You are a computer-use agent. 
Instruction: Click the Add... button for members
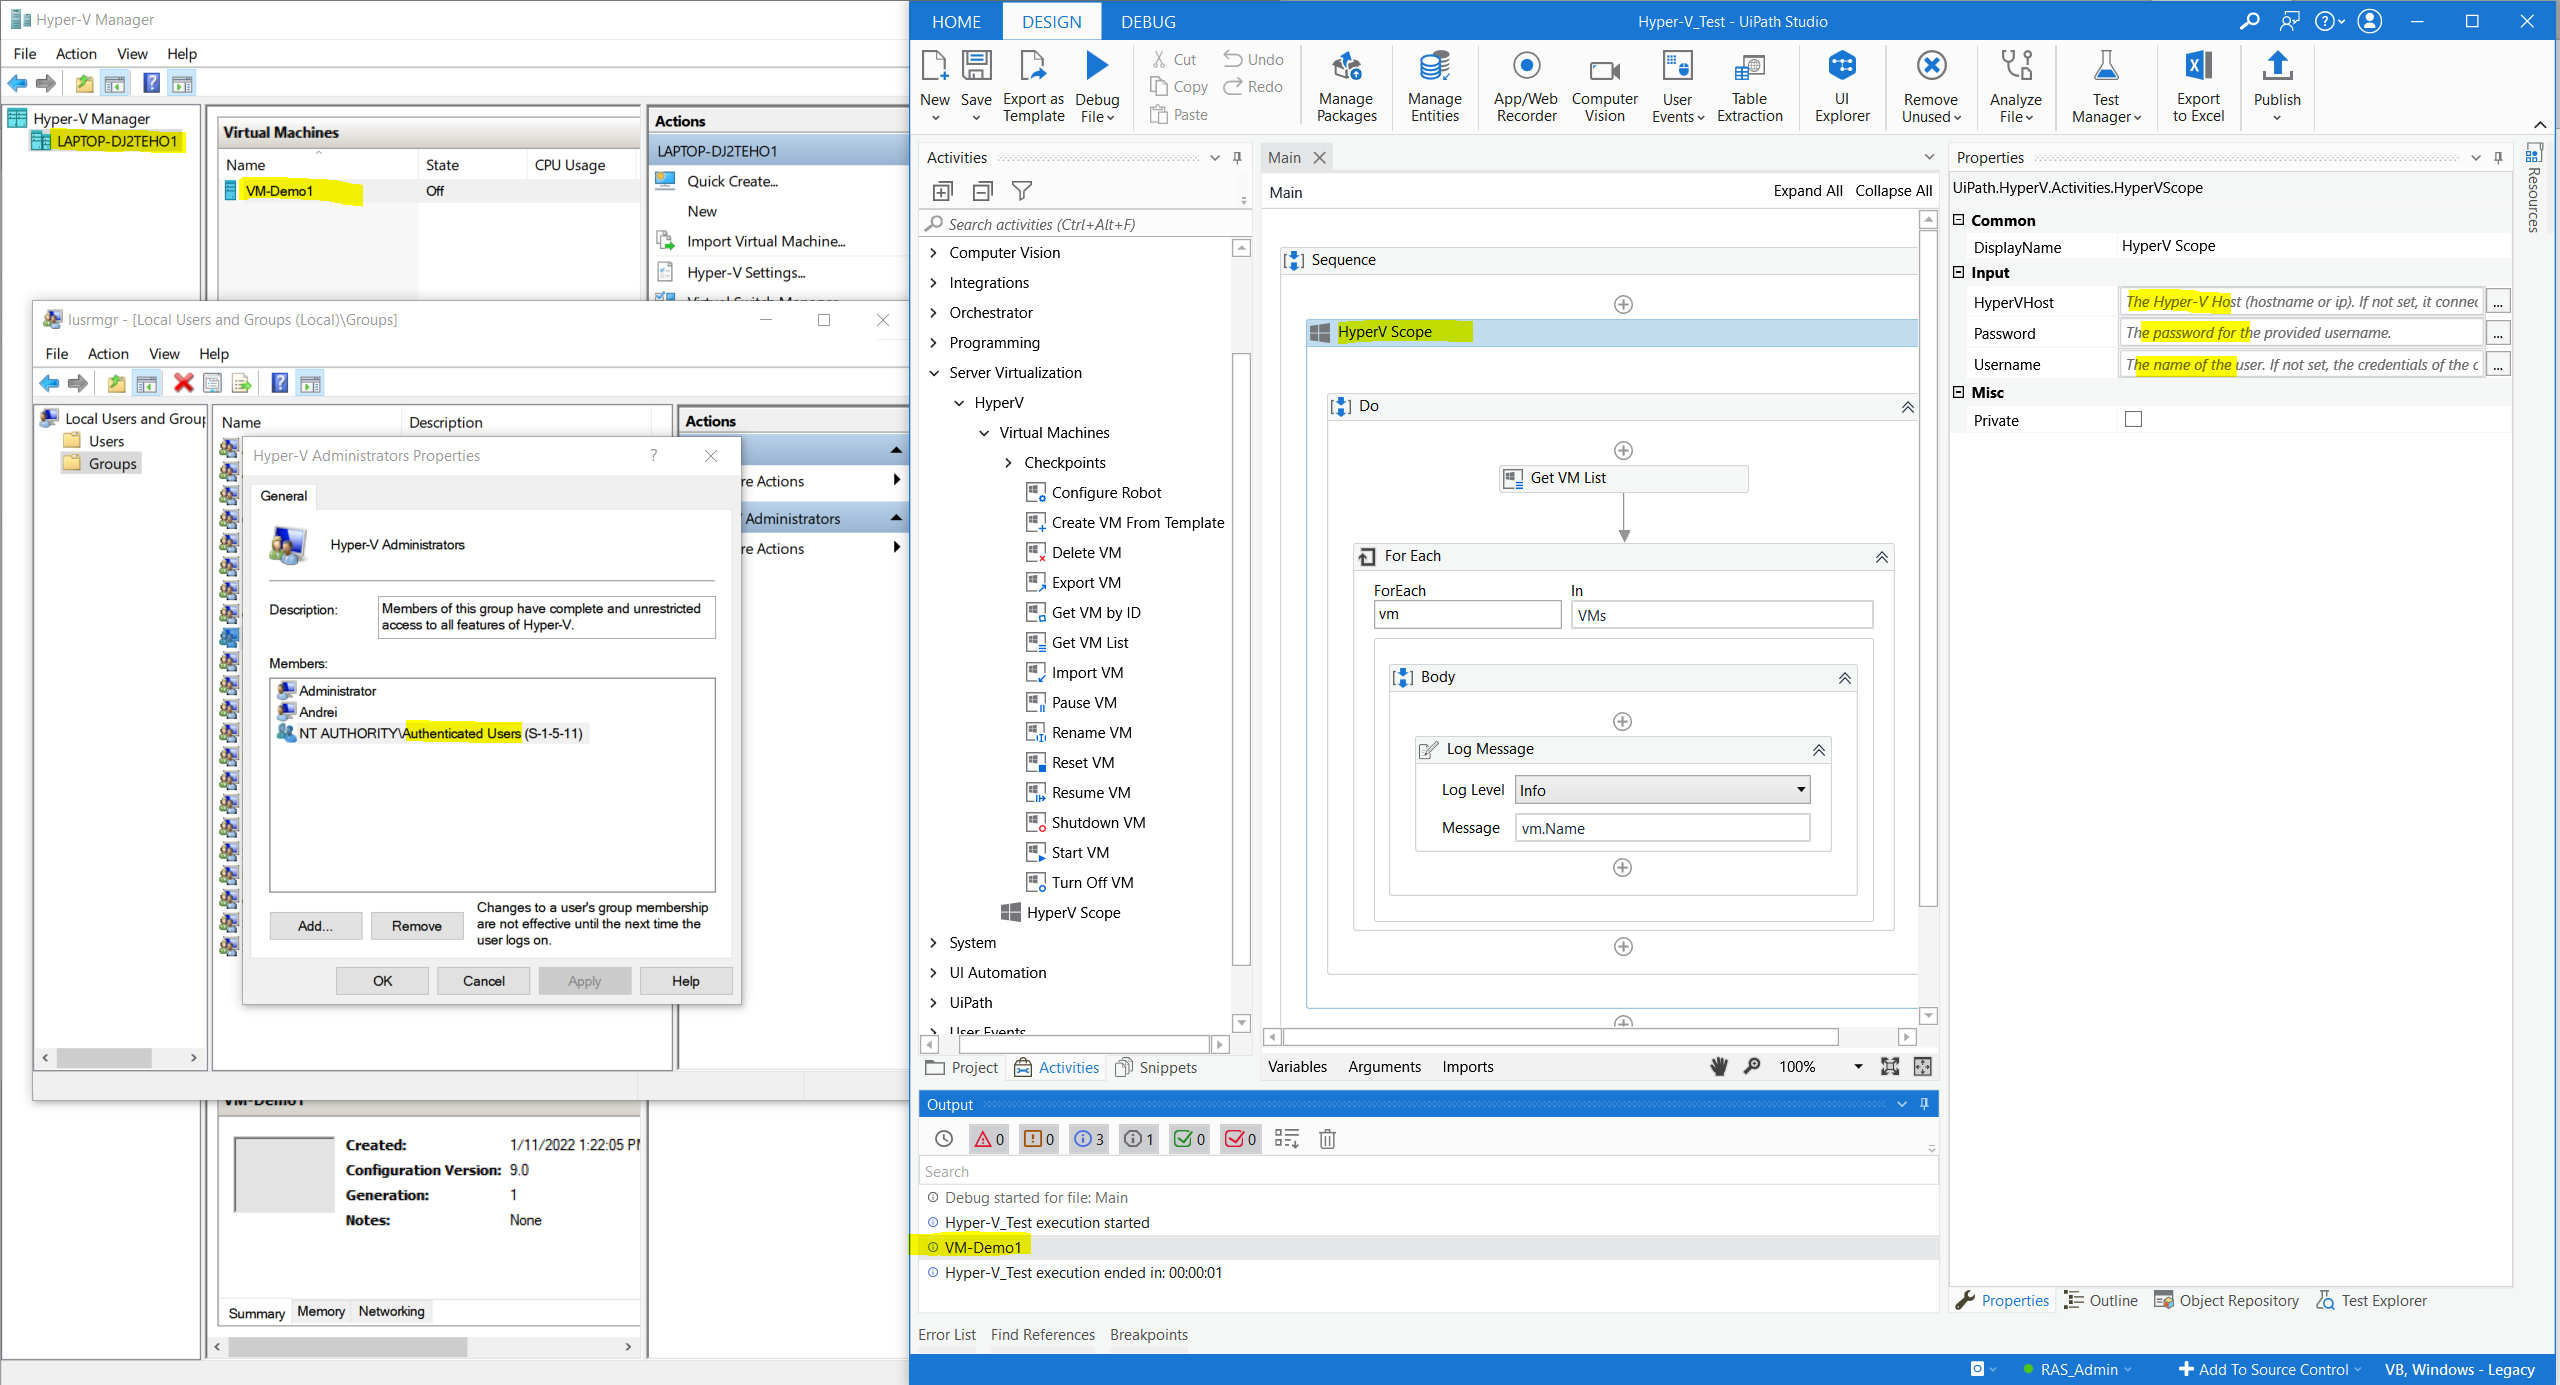point(315,926)
